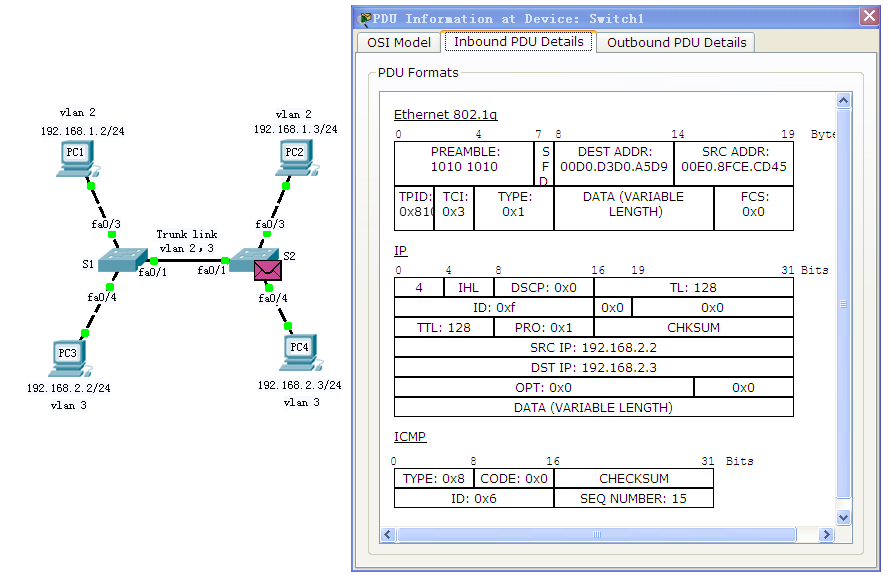Click the ICMP ID: 0x6 field
The width and height of the screenshot is (889, 575).
tap(474, 498)
